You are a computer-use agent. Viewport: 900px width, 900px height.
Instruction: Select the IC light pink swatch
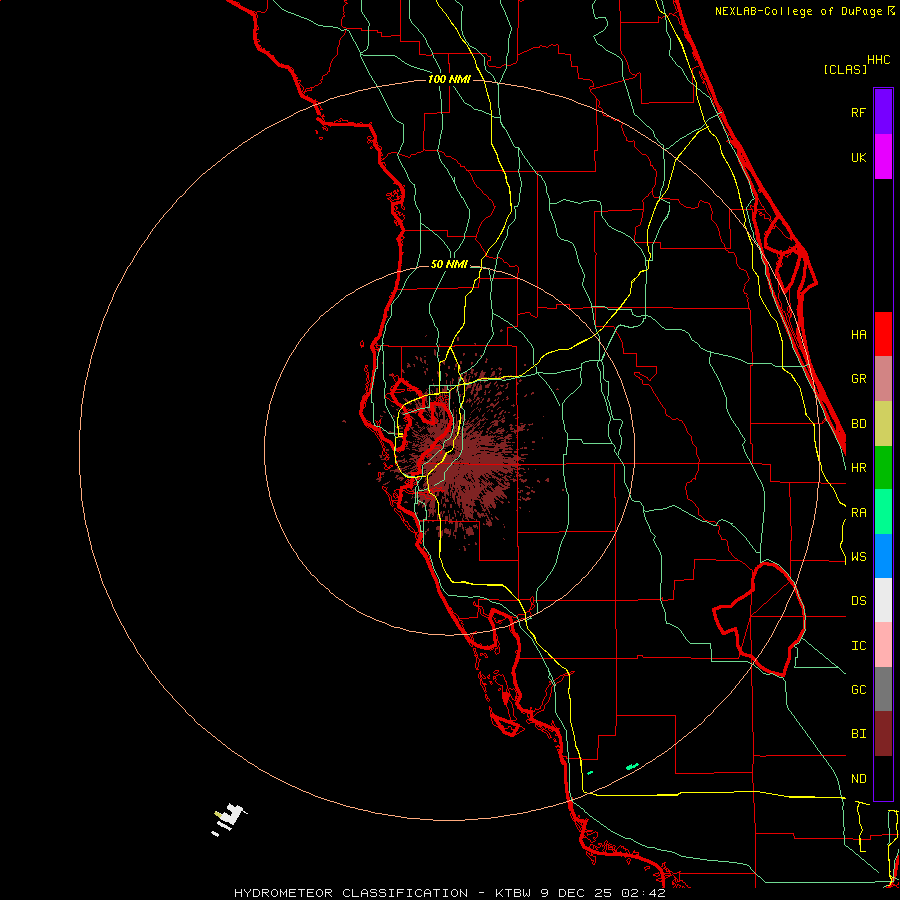(883, 645)
